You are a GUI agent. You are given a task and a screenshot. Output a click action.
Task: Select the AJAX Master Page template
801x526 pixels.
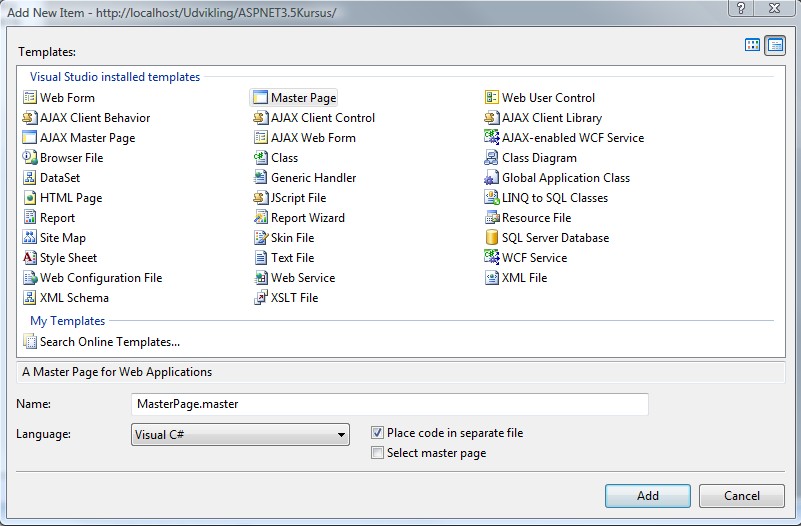pyautogui.click(x=79, y=138)
